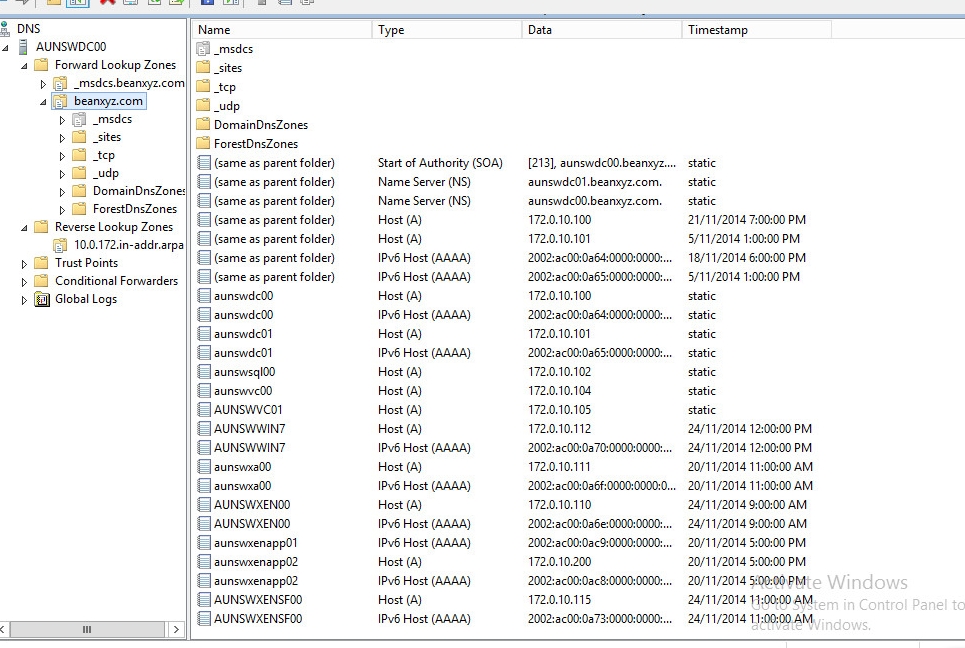
Task: Click the _msdcs delegation icon in list pane
Action: (x=203, y=49)
